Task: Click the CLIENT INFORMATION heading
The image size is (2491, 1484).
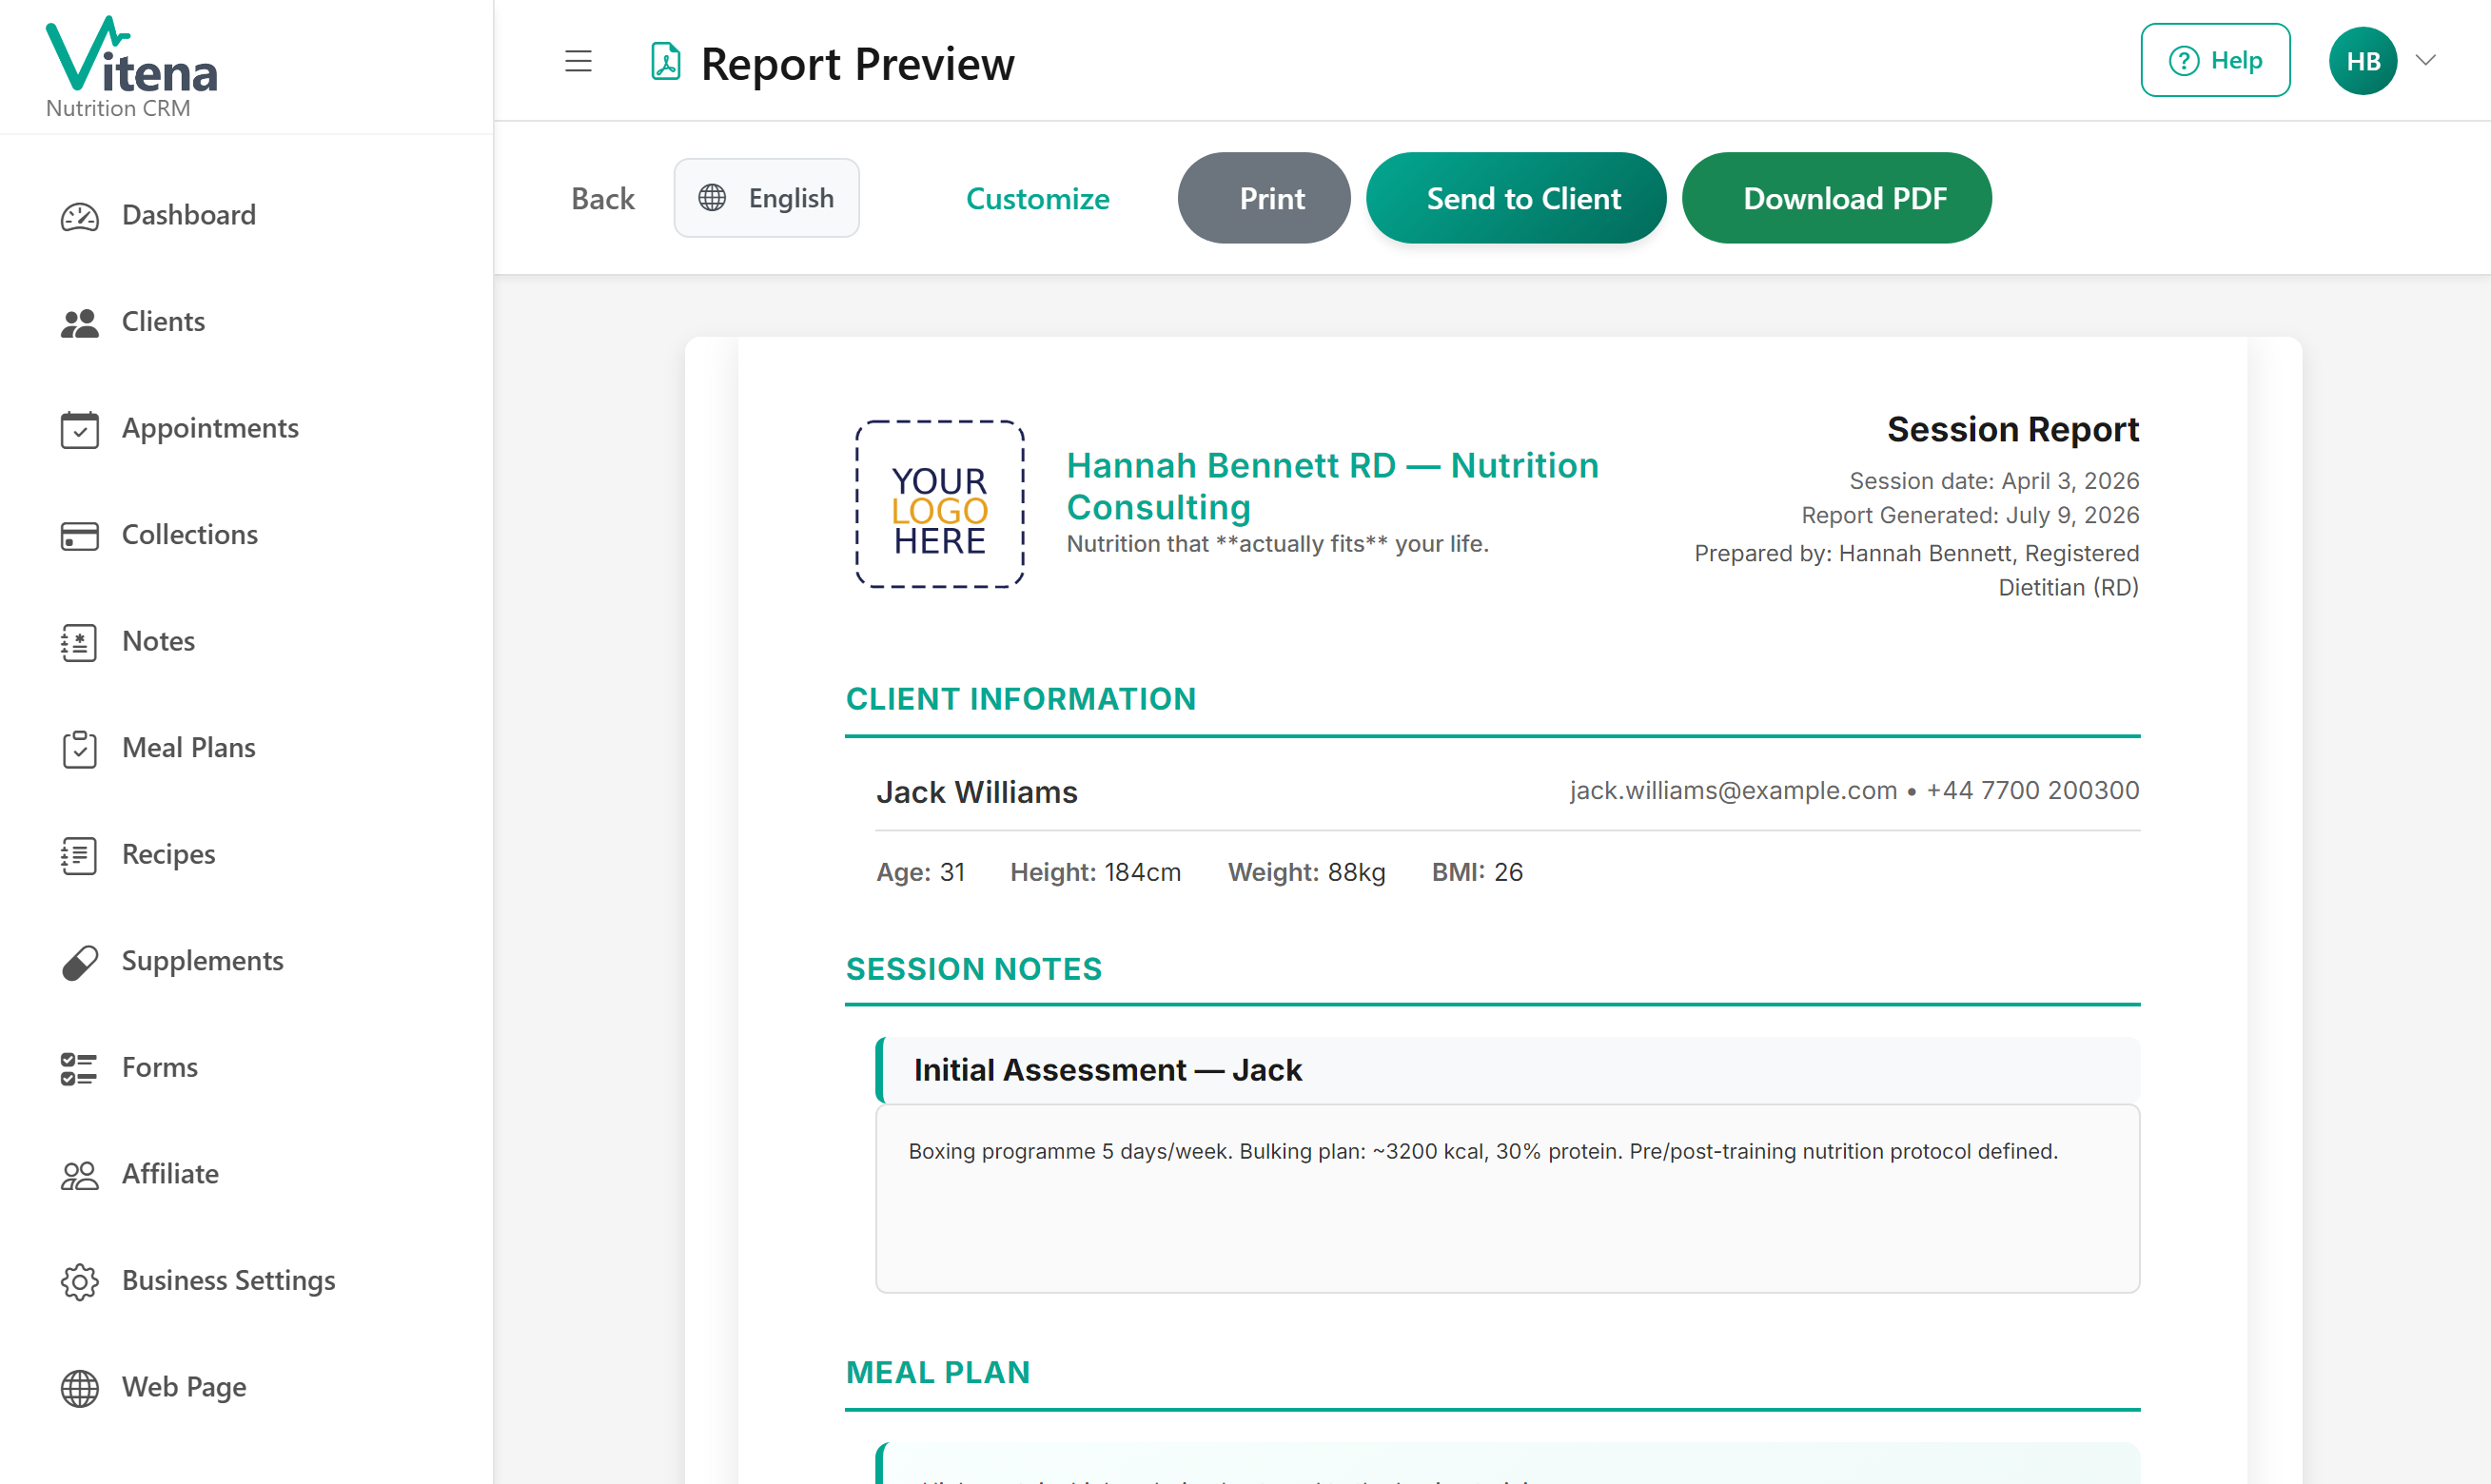Action: click(1020, 699)
